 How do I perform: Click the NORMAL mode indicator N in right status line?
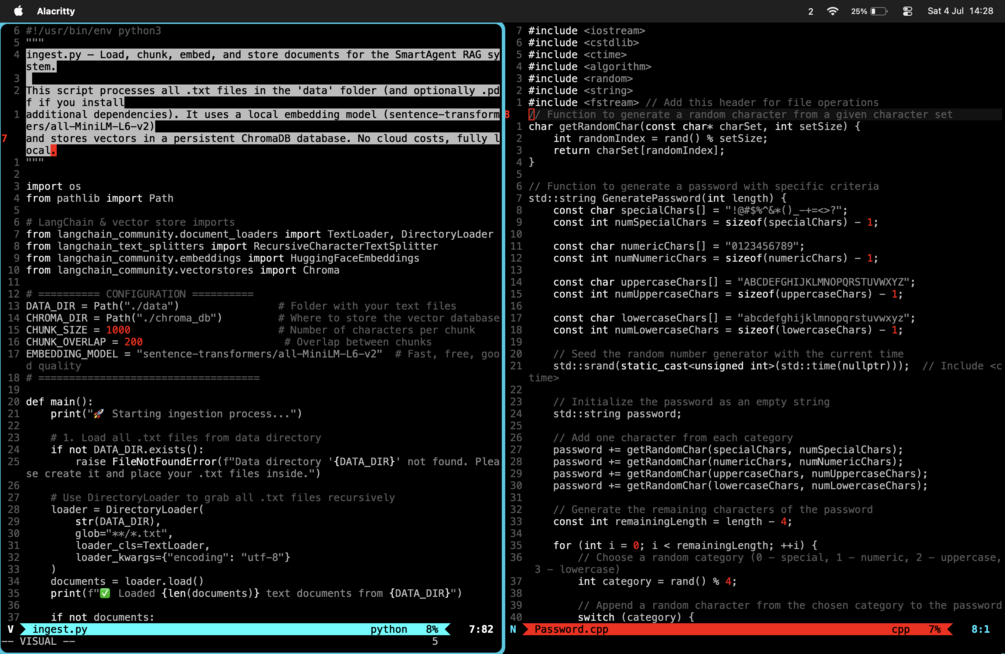point(513,629)
